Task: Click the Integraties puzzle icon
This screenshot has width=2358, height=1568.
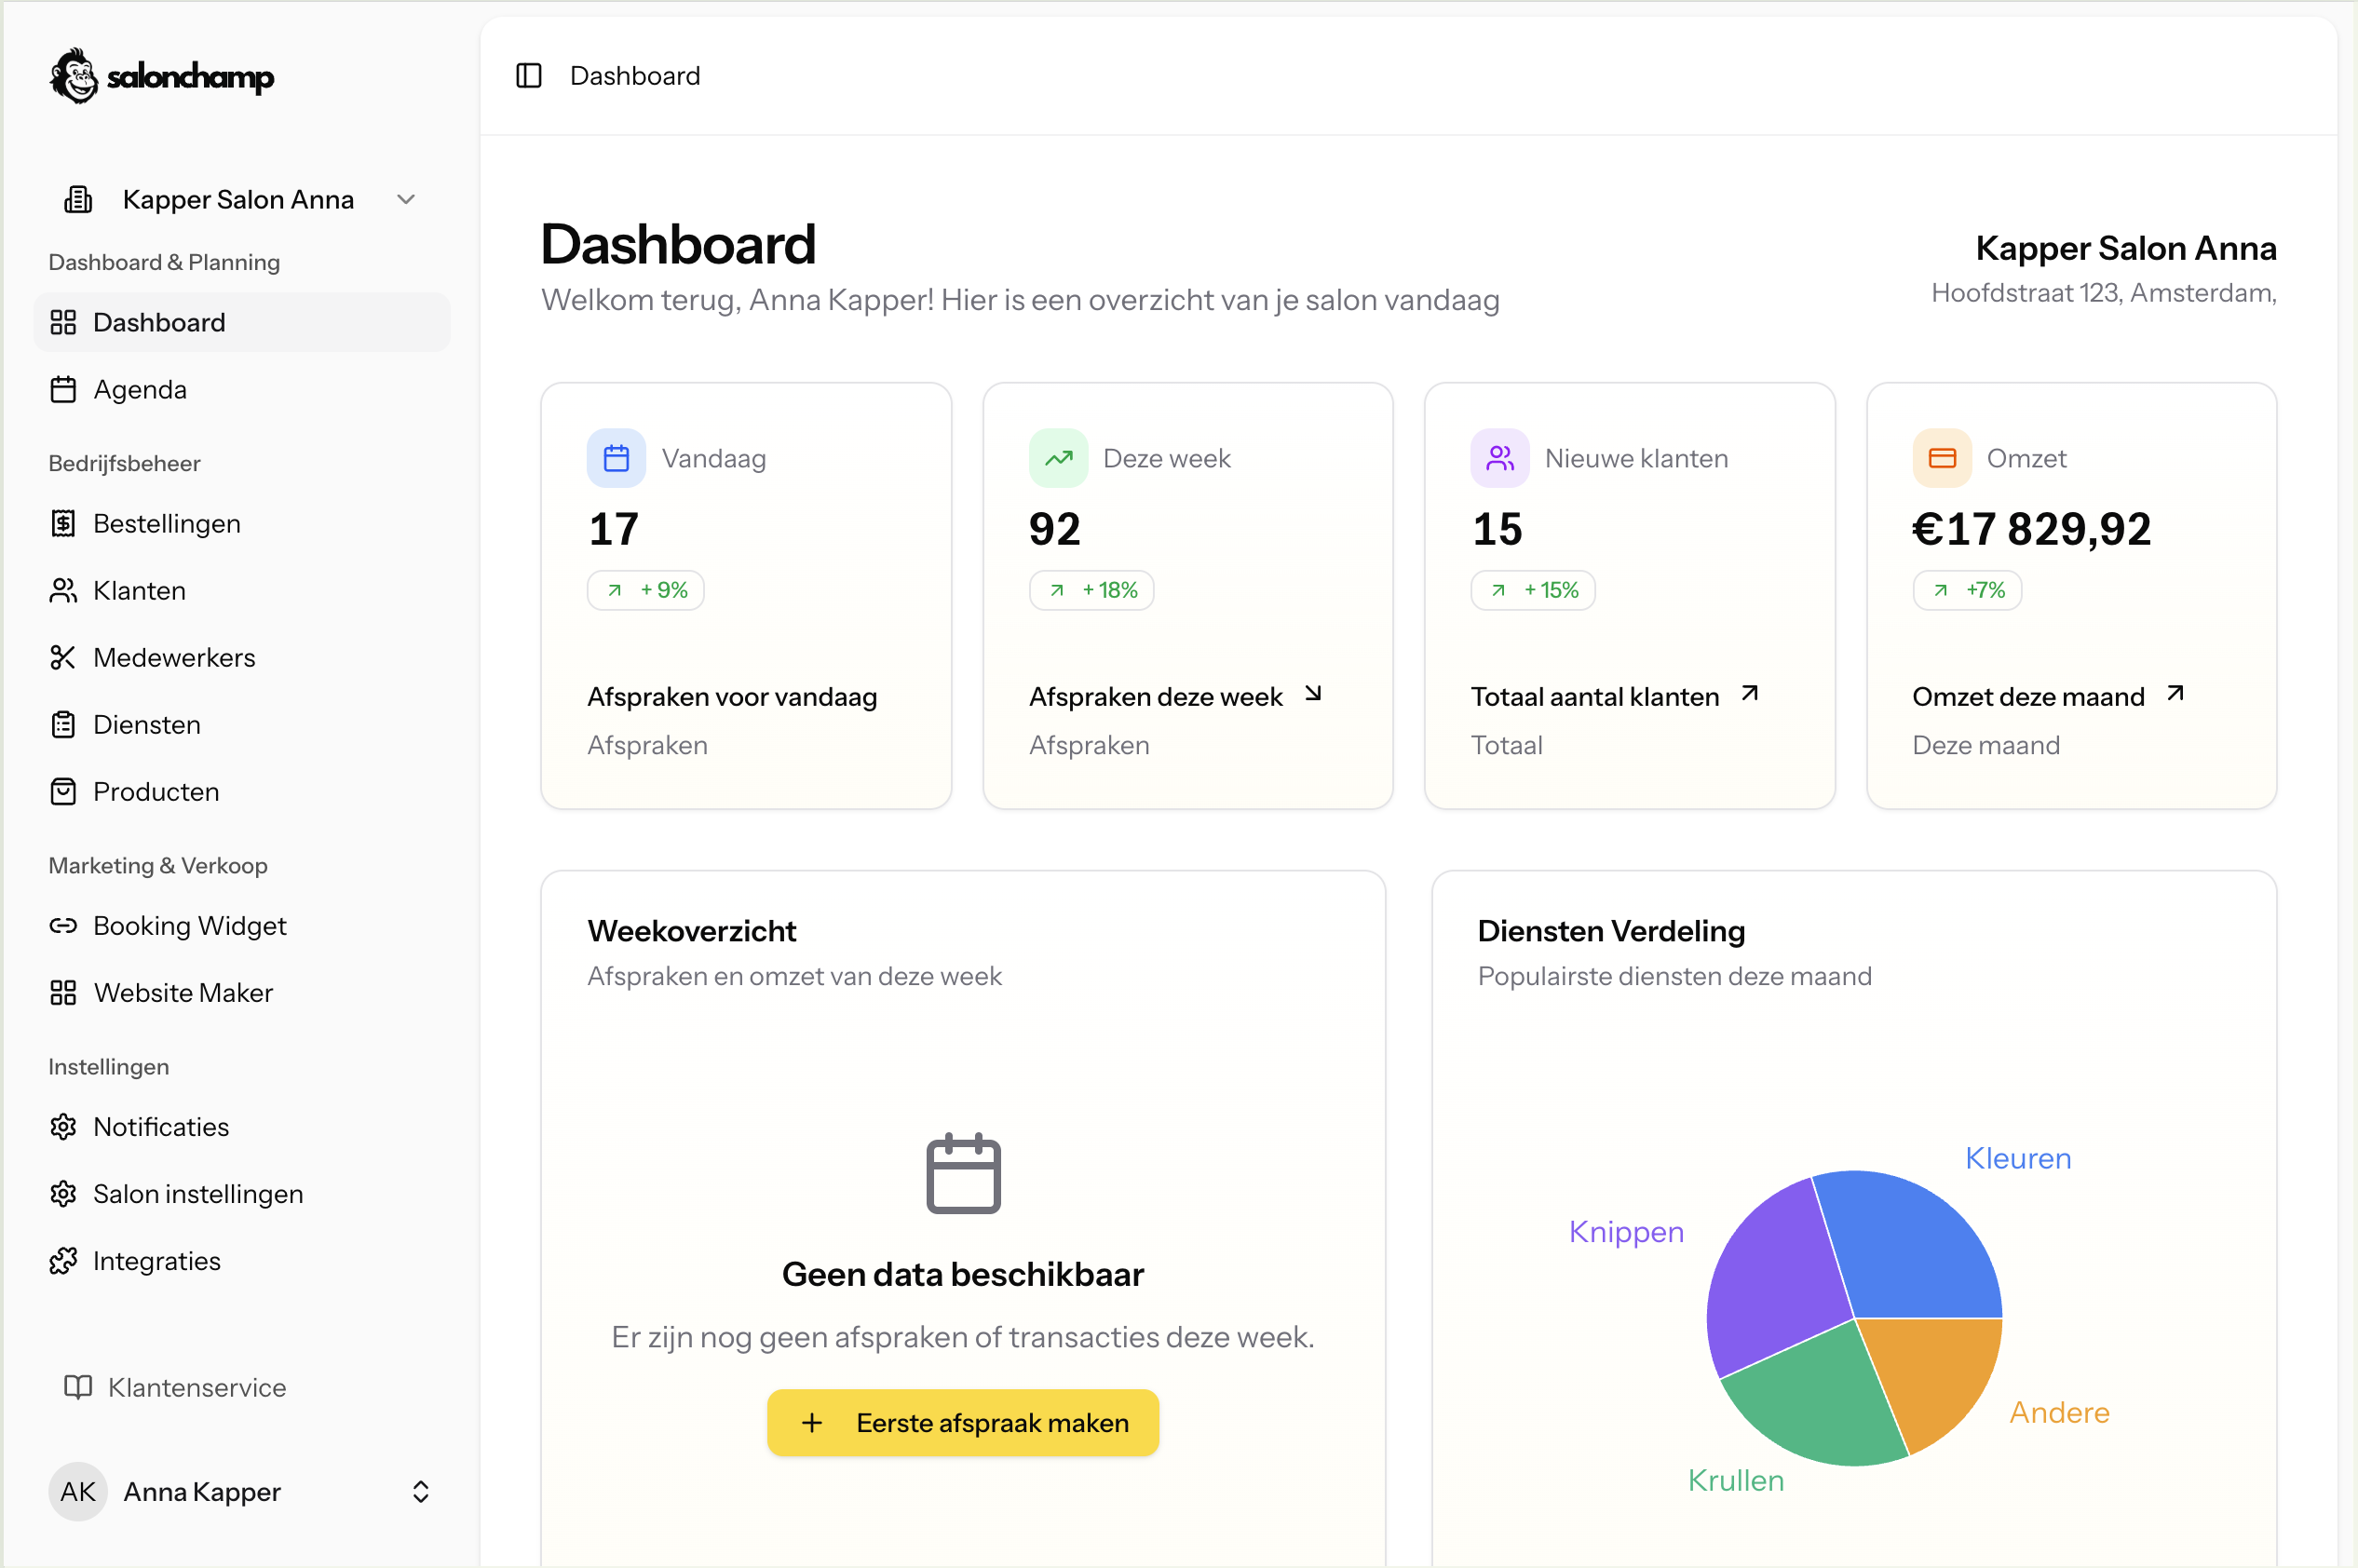Action: coord(63,1260)
